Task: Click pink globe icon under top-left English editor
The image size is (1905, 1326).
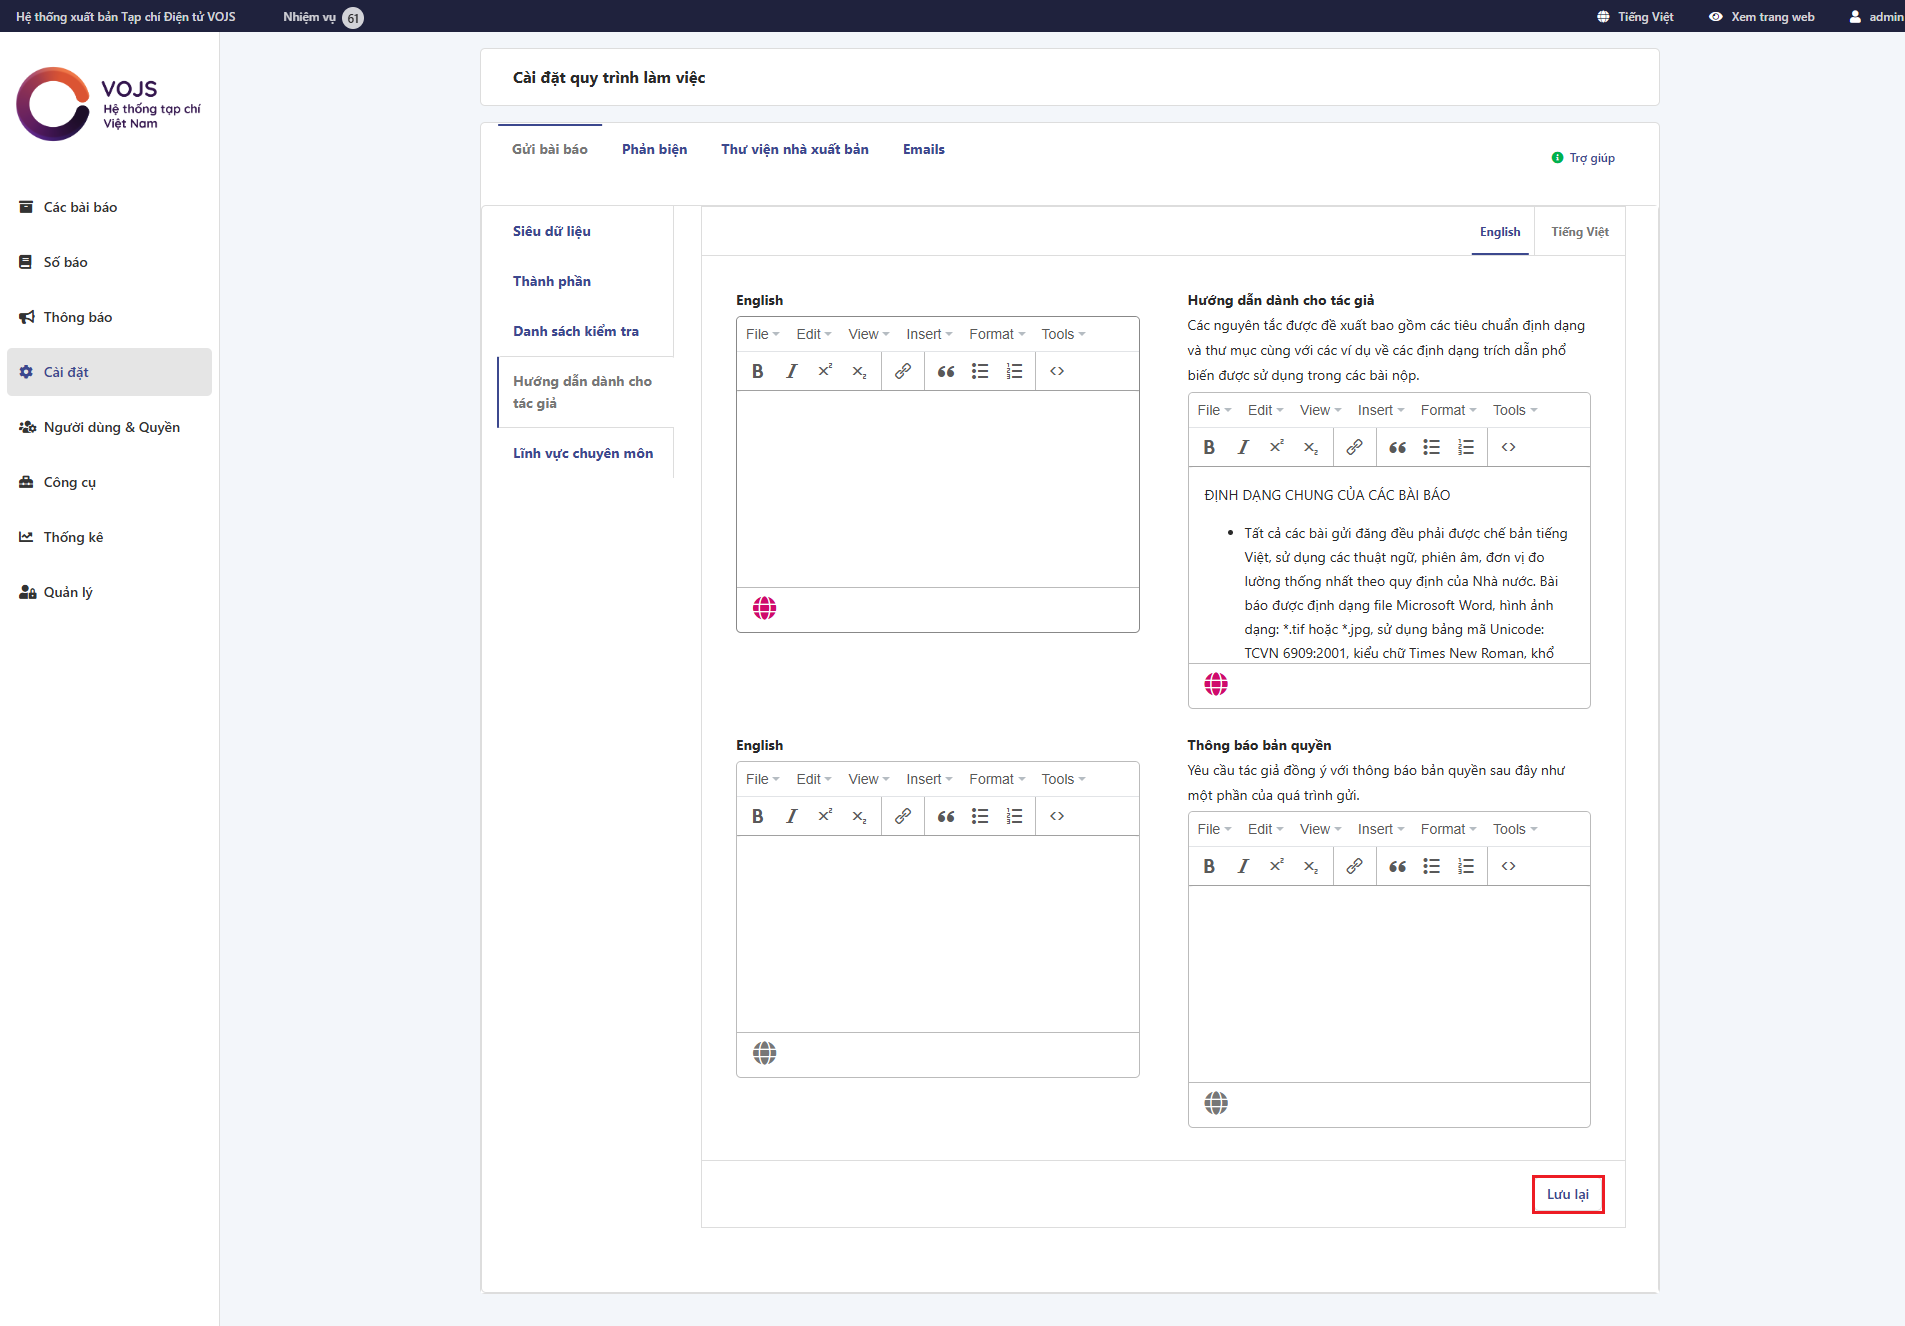Action: point(764,608)
